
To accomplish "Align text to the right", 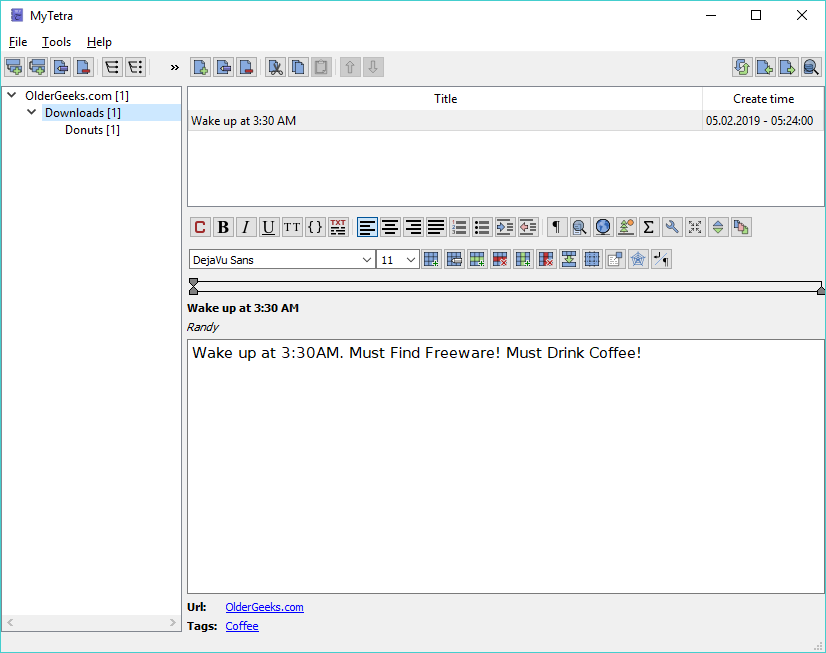I will pos(413,227).
